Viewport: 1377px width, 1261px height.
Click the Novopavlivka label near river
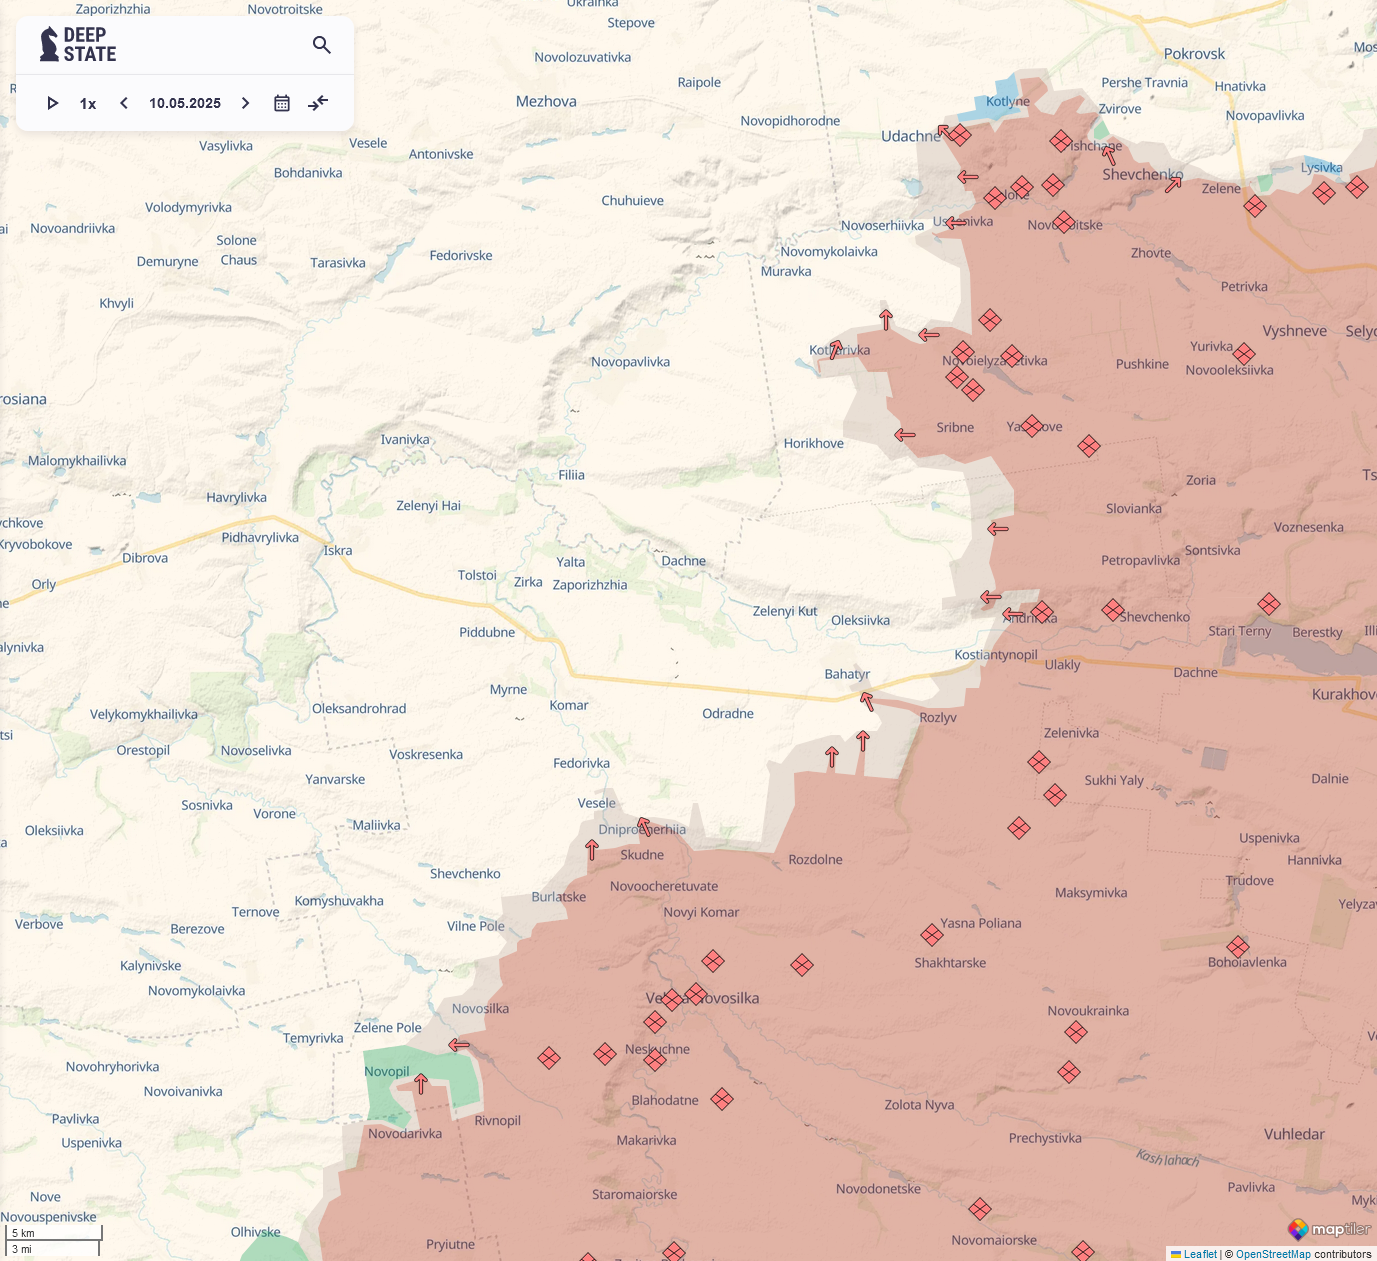[x=630, y=362]
